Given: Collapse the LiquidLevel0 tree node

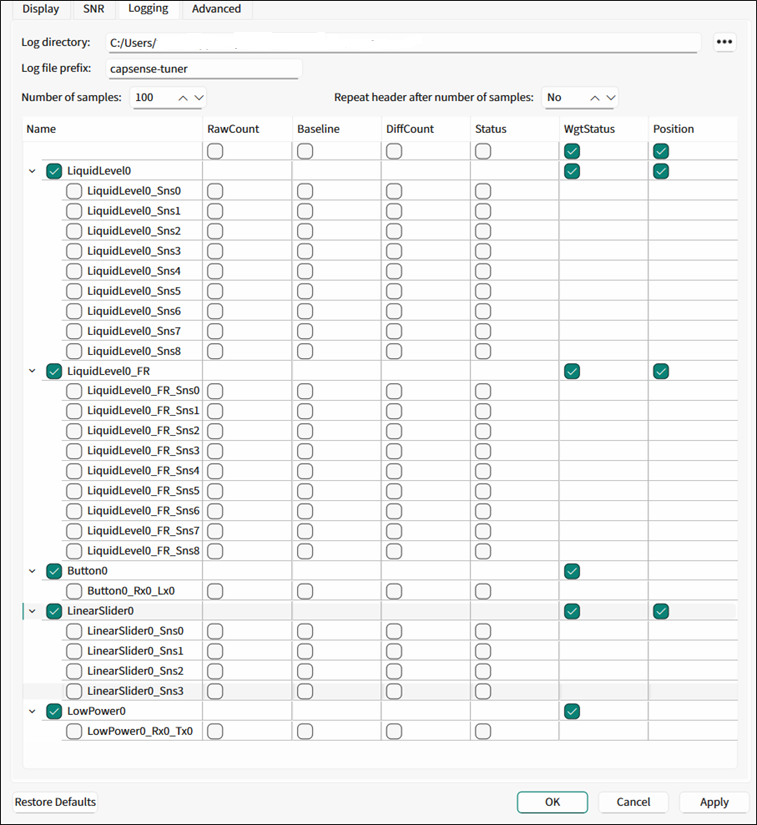Looking at the screenshot, I should (32, 171).
